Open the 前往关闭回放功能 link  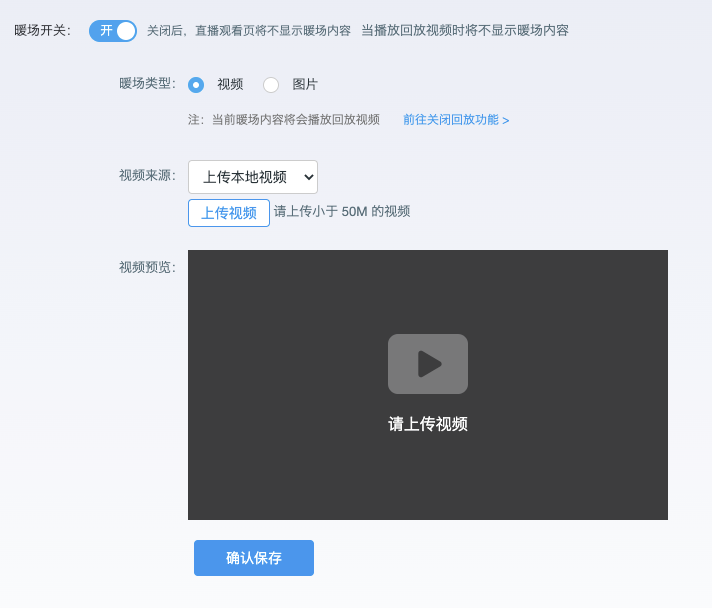[x=450, y=120]
